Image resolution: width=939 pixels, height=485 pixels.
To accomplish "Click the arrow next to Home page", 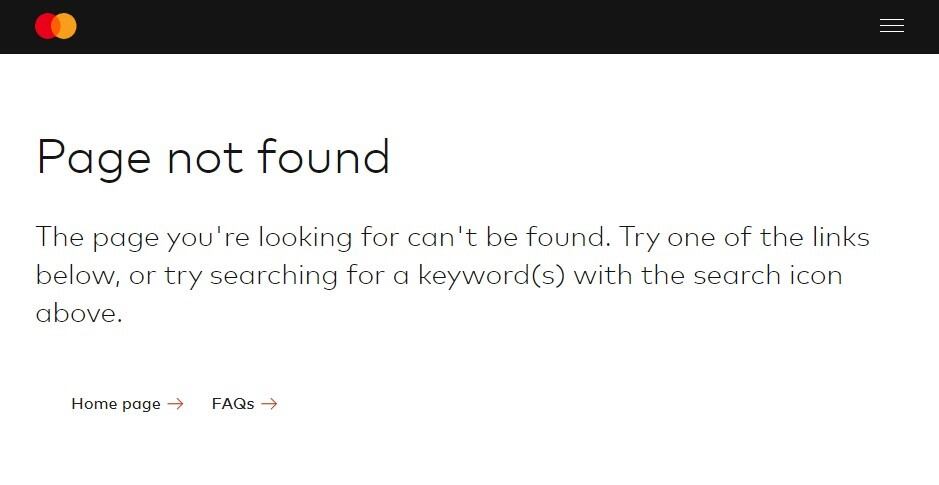I will [175, 404].
